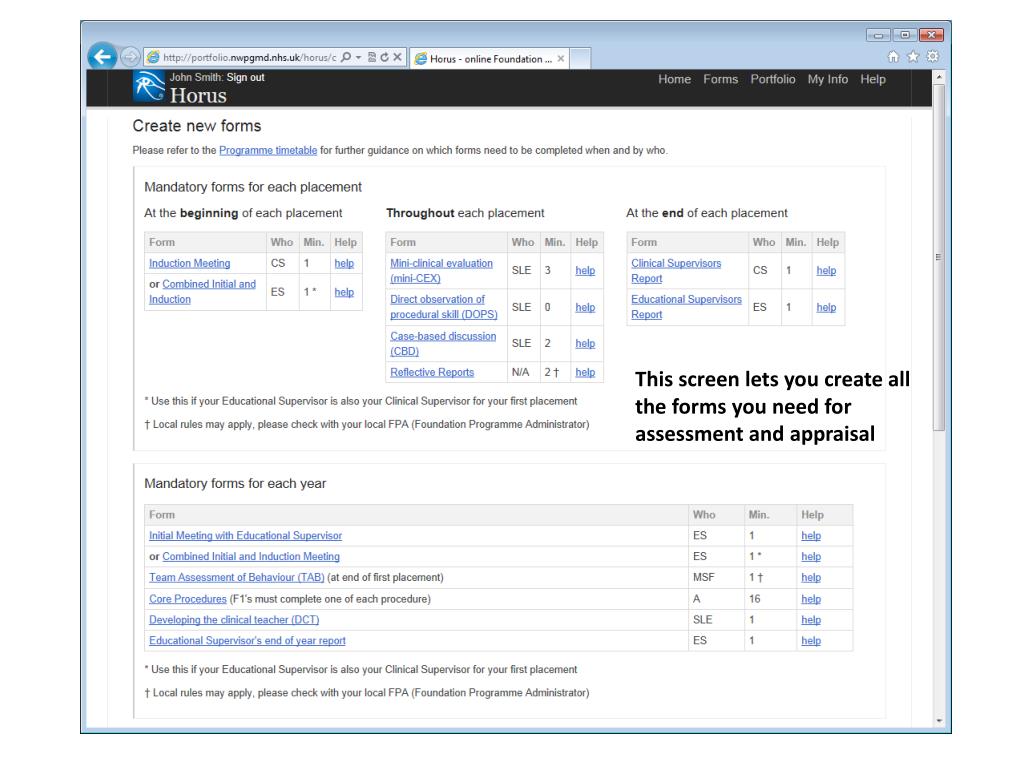1024x768 pixels.
Task: Click 'Mandatory forms for each year' heading
Action: 235,484
